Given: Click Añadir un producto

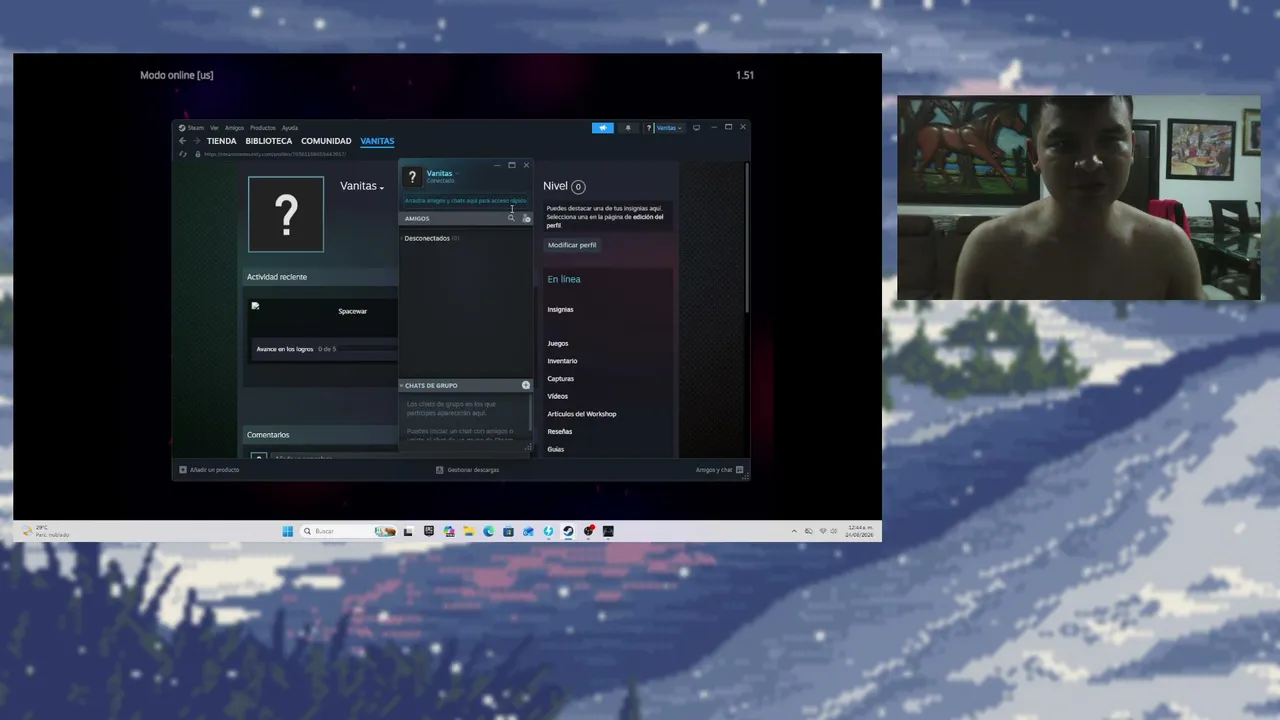Looking at the screenshot, I should pos(209,470).
